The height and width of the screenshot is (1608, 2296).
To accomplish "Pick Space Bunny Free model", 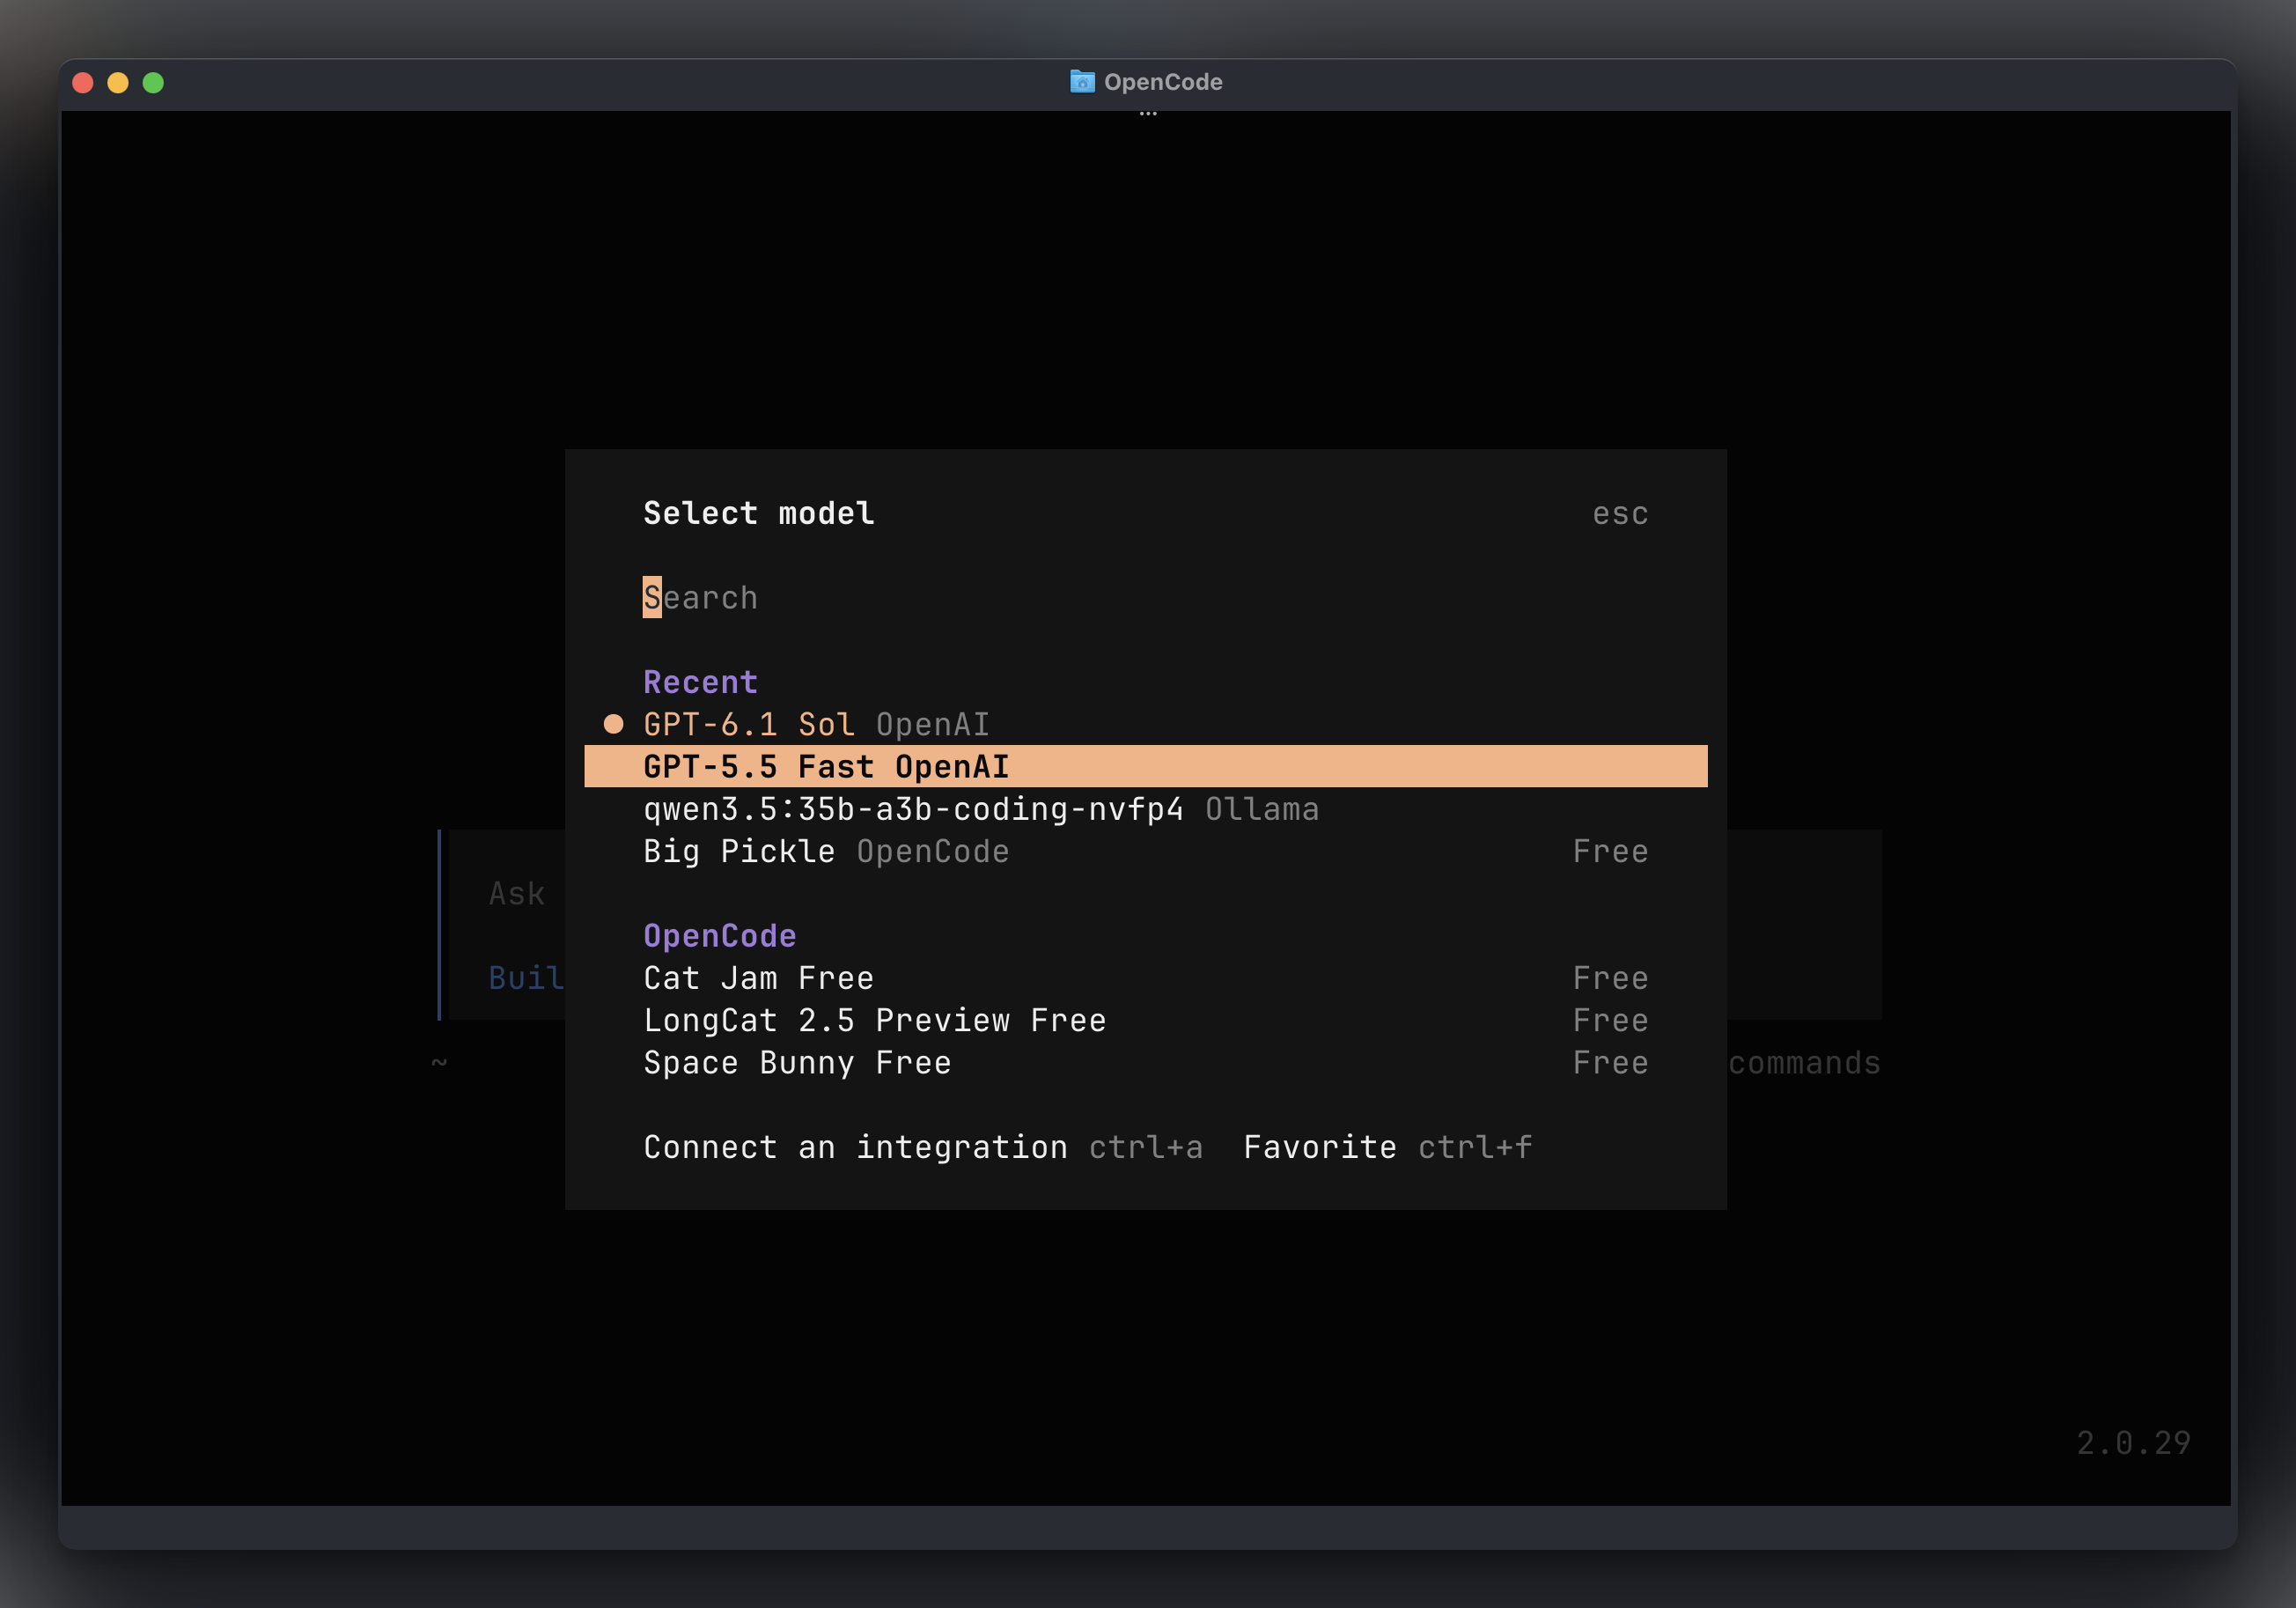I will 1145,1062.
